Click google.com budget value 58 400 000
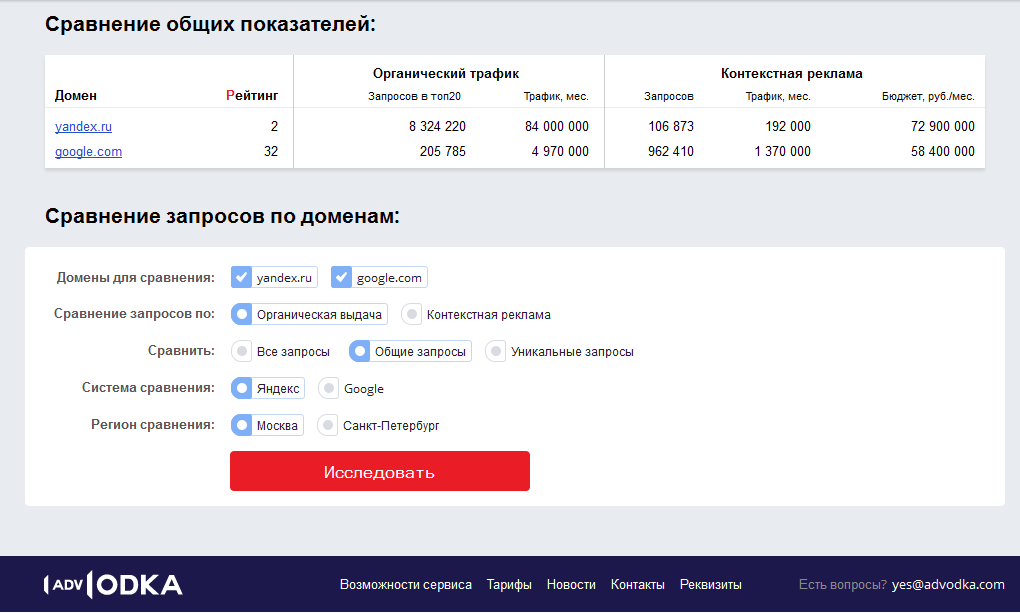 (943, 152)
